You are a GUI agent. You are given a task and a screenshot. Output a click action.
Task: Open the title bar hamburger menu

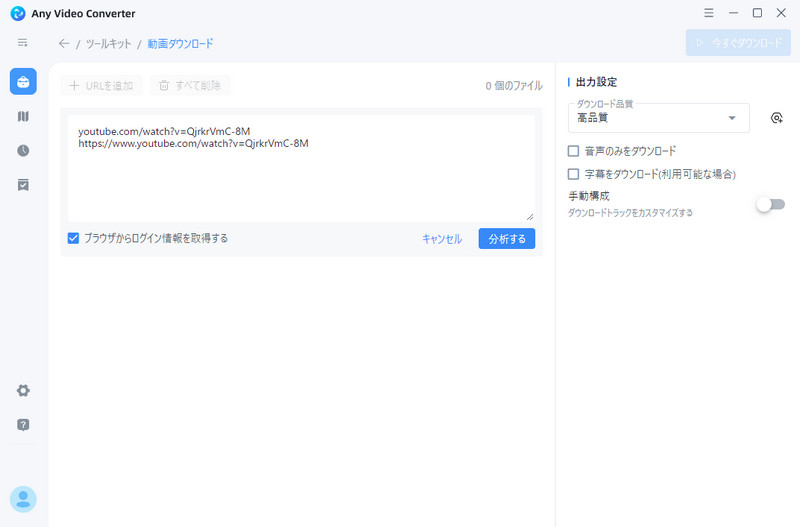pos(709,13)
